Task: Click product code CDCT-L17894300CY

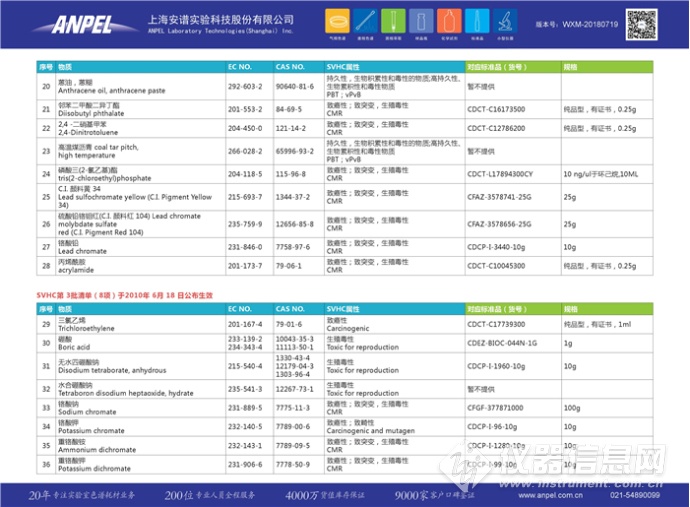Action: pyautogui.click(x=500, y=174)
